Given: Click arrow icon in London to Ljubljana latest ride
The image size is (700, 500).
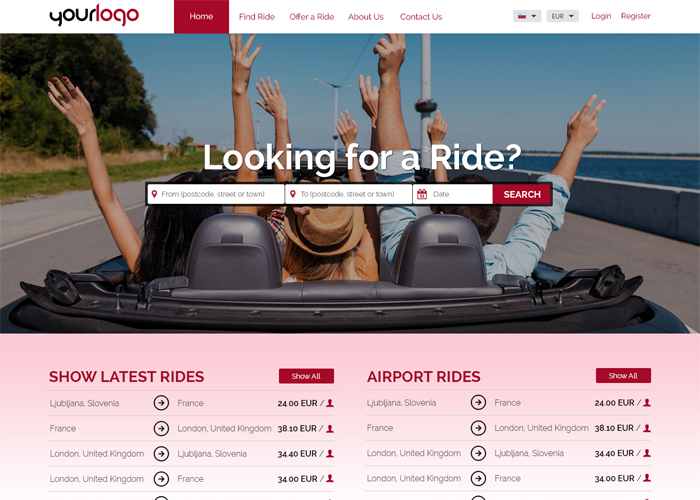Looking at the screenshot, I should click(x=161, y=454).
